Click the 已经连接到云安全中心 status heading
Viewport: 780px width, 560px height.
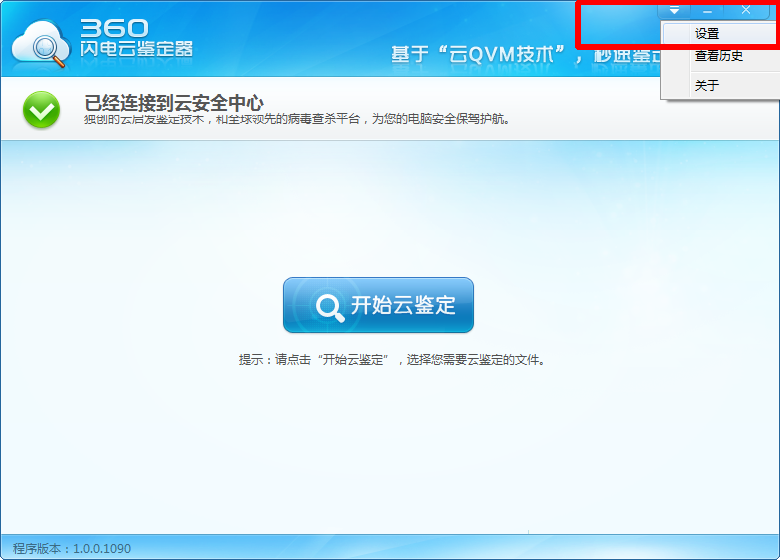click(174, 103)
